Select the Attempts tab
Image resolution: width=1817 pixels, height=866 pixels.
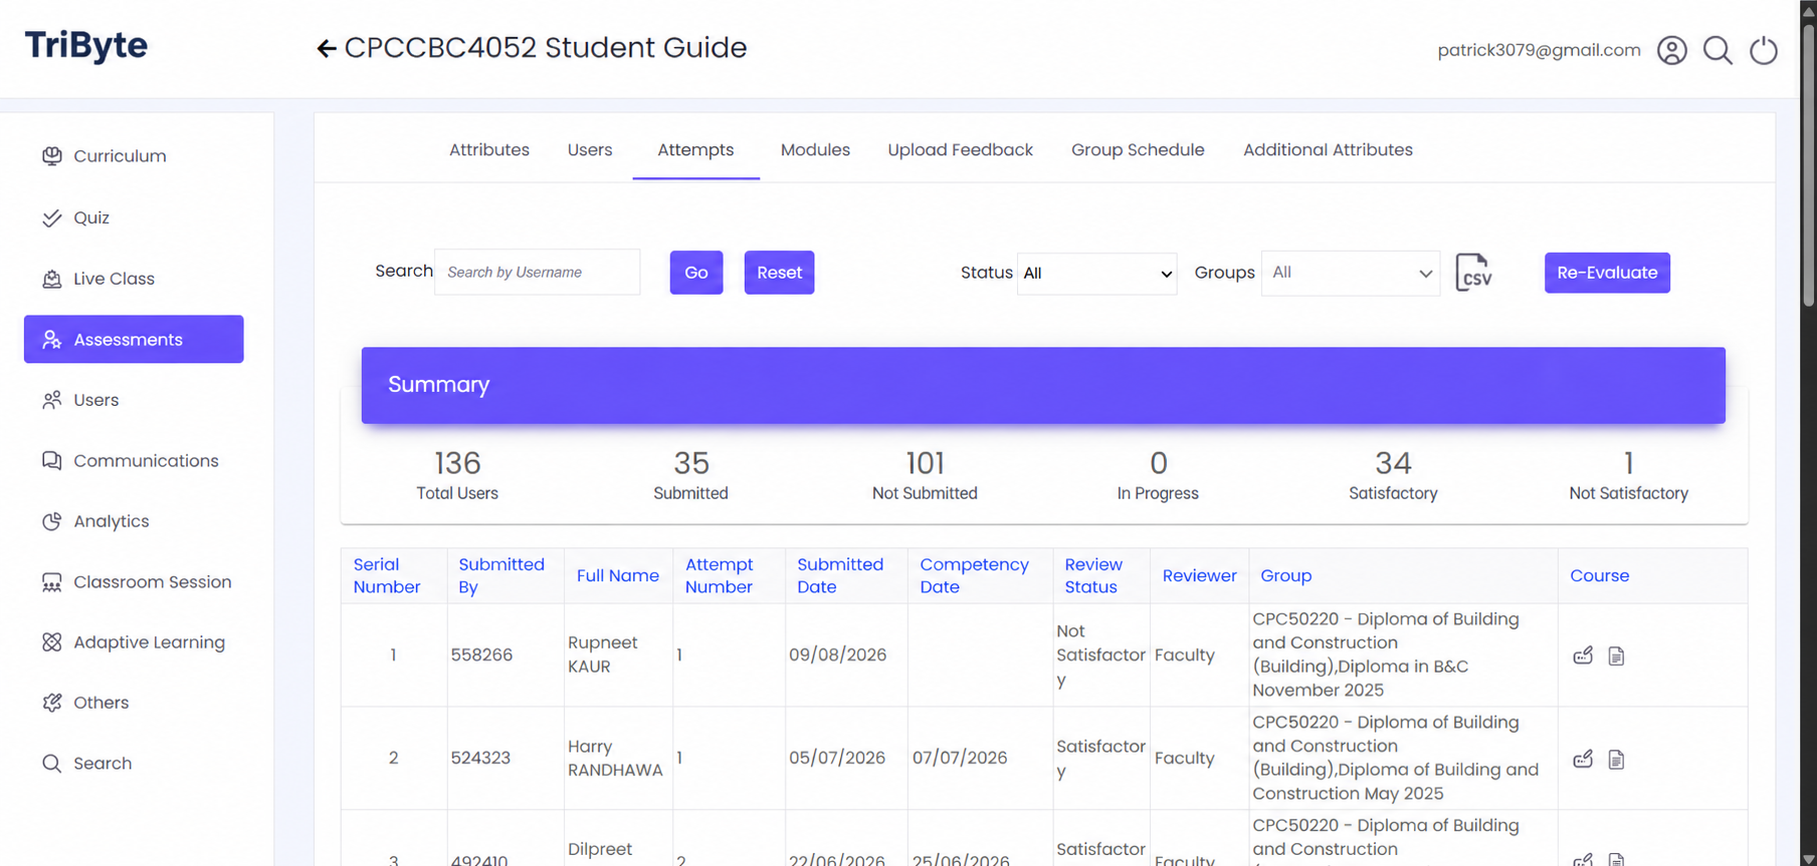(x=696, y=150)
